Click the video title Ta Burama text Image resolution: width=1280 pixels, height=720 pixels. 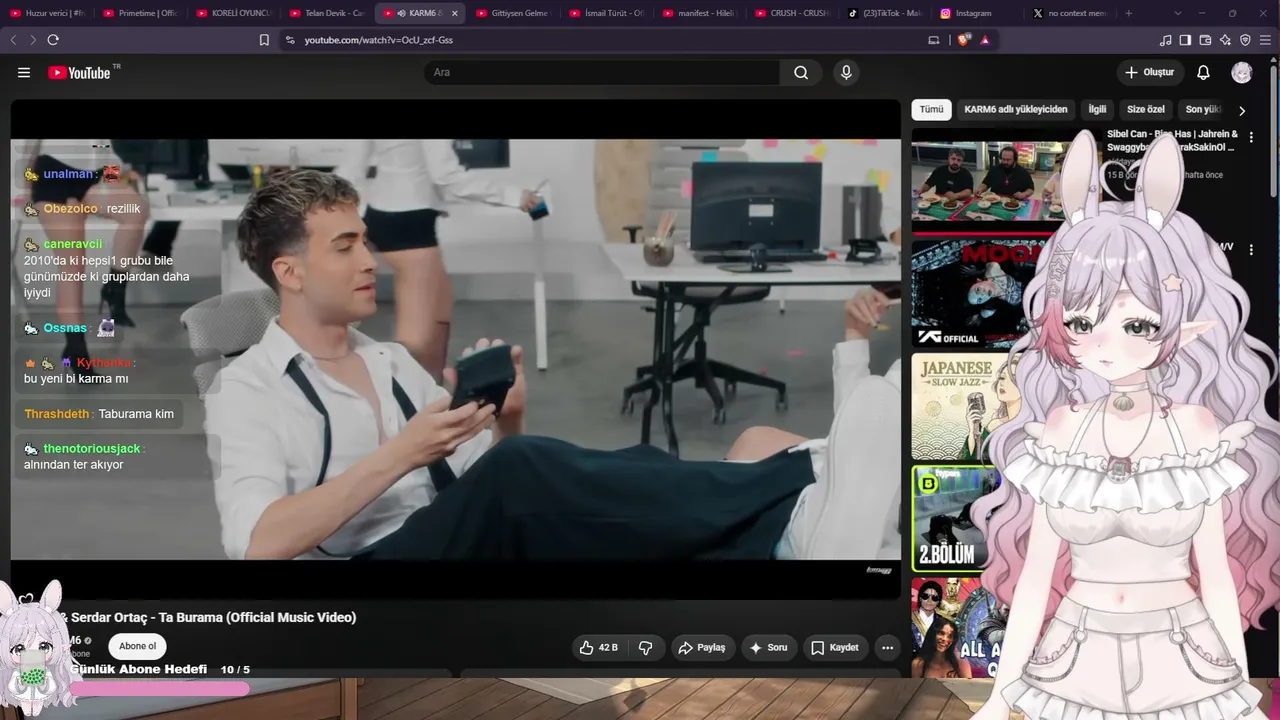click(x=211, y=617)
